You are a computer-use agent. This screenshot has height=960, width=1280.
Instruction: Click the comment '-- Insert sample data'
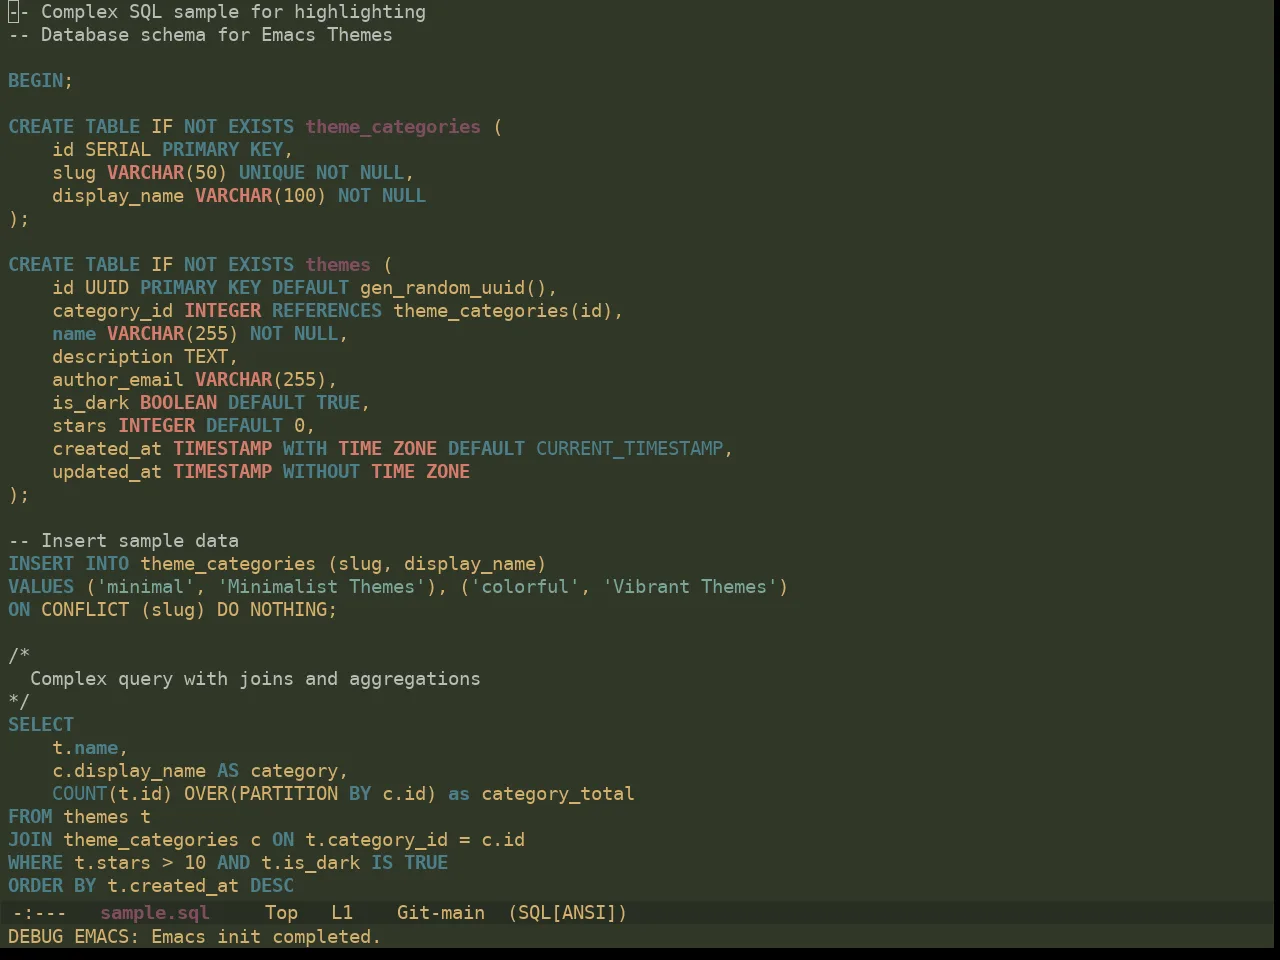[123, 540]
